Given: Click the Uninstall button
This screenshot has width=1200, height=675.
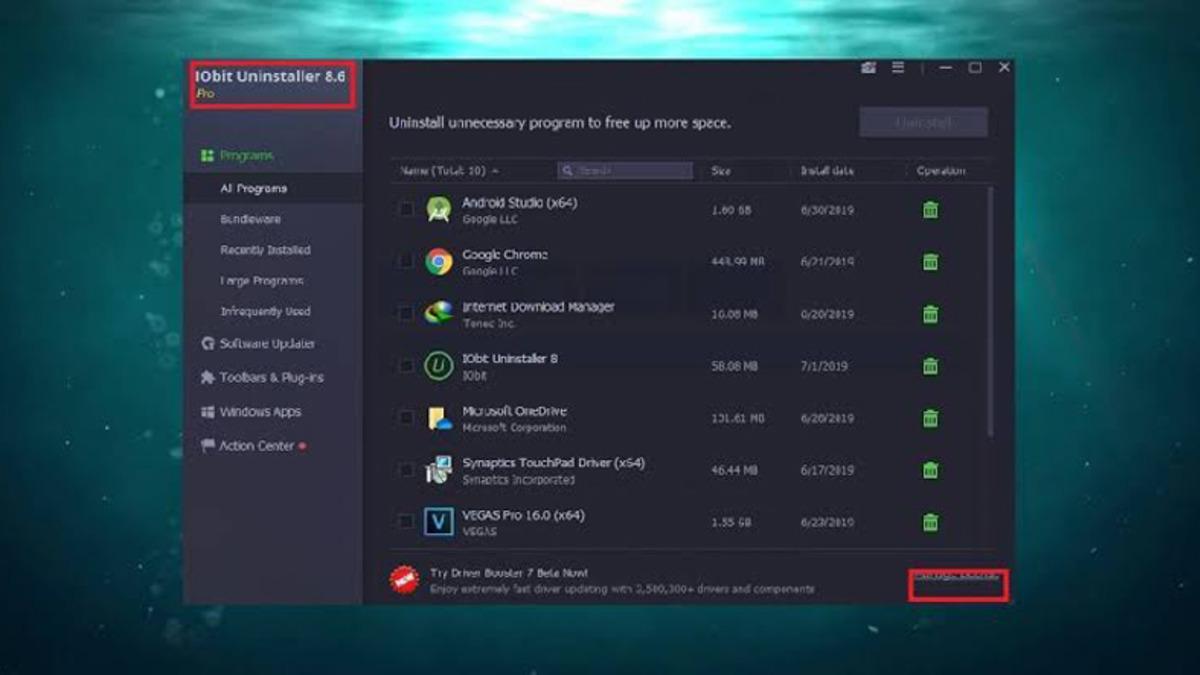Looking at the screenshot, I should coord(921,120).
